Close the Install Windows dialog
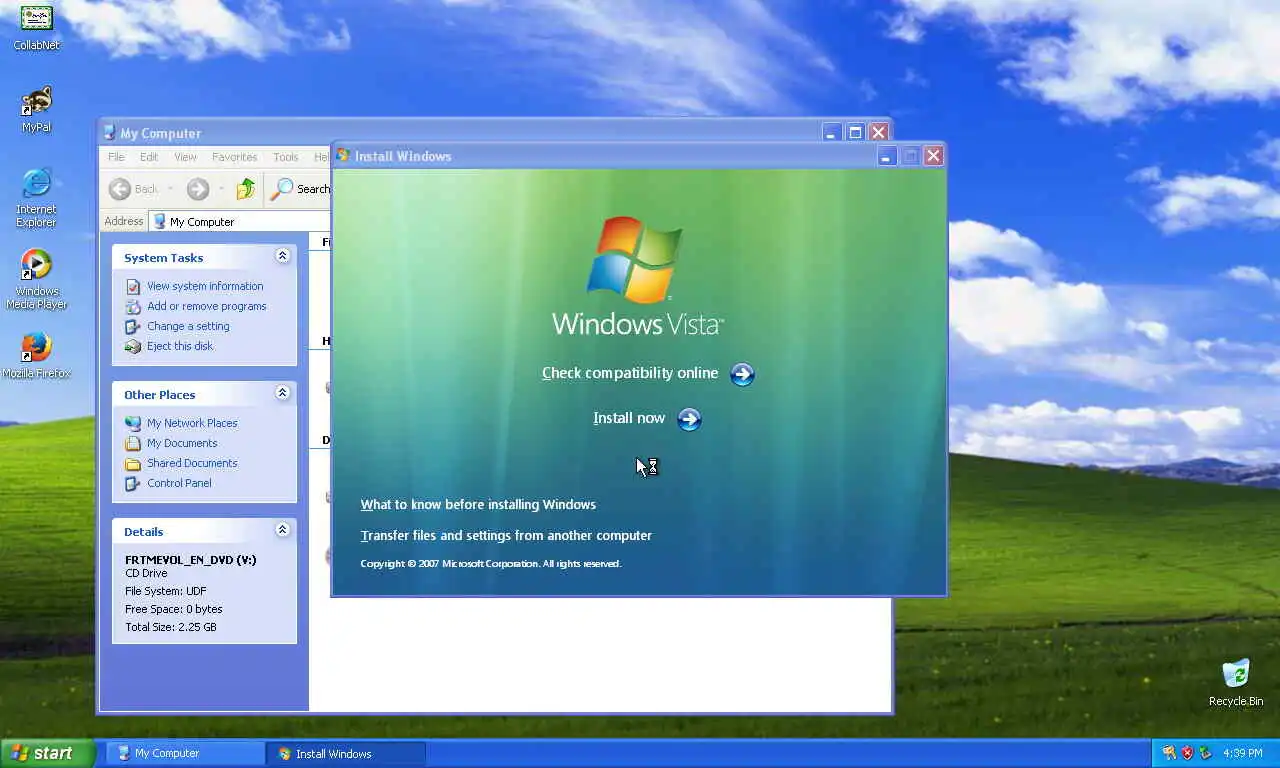This screenshot has height=768, width=1280. [x=934, y=156]
